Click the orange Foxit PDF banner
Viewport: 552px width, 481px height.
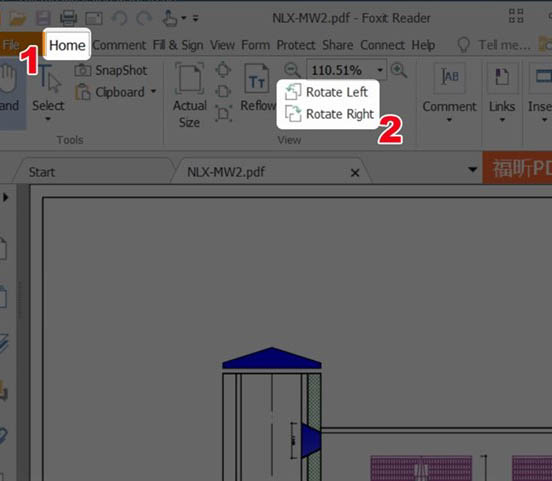[518, 168]
